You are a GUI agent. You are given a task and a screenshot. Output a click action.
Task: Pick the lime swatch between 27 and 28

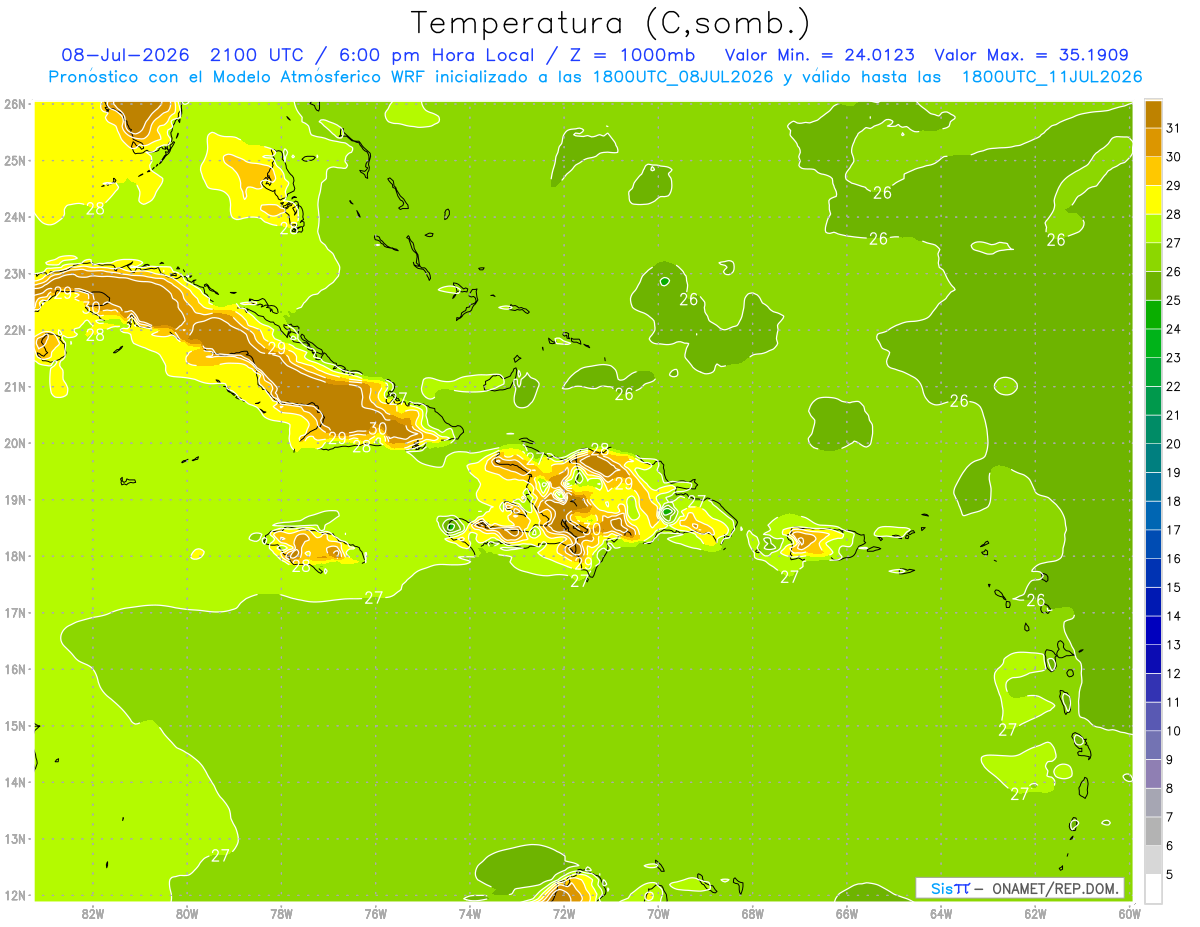[x=1153, y=229]
